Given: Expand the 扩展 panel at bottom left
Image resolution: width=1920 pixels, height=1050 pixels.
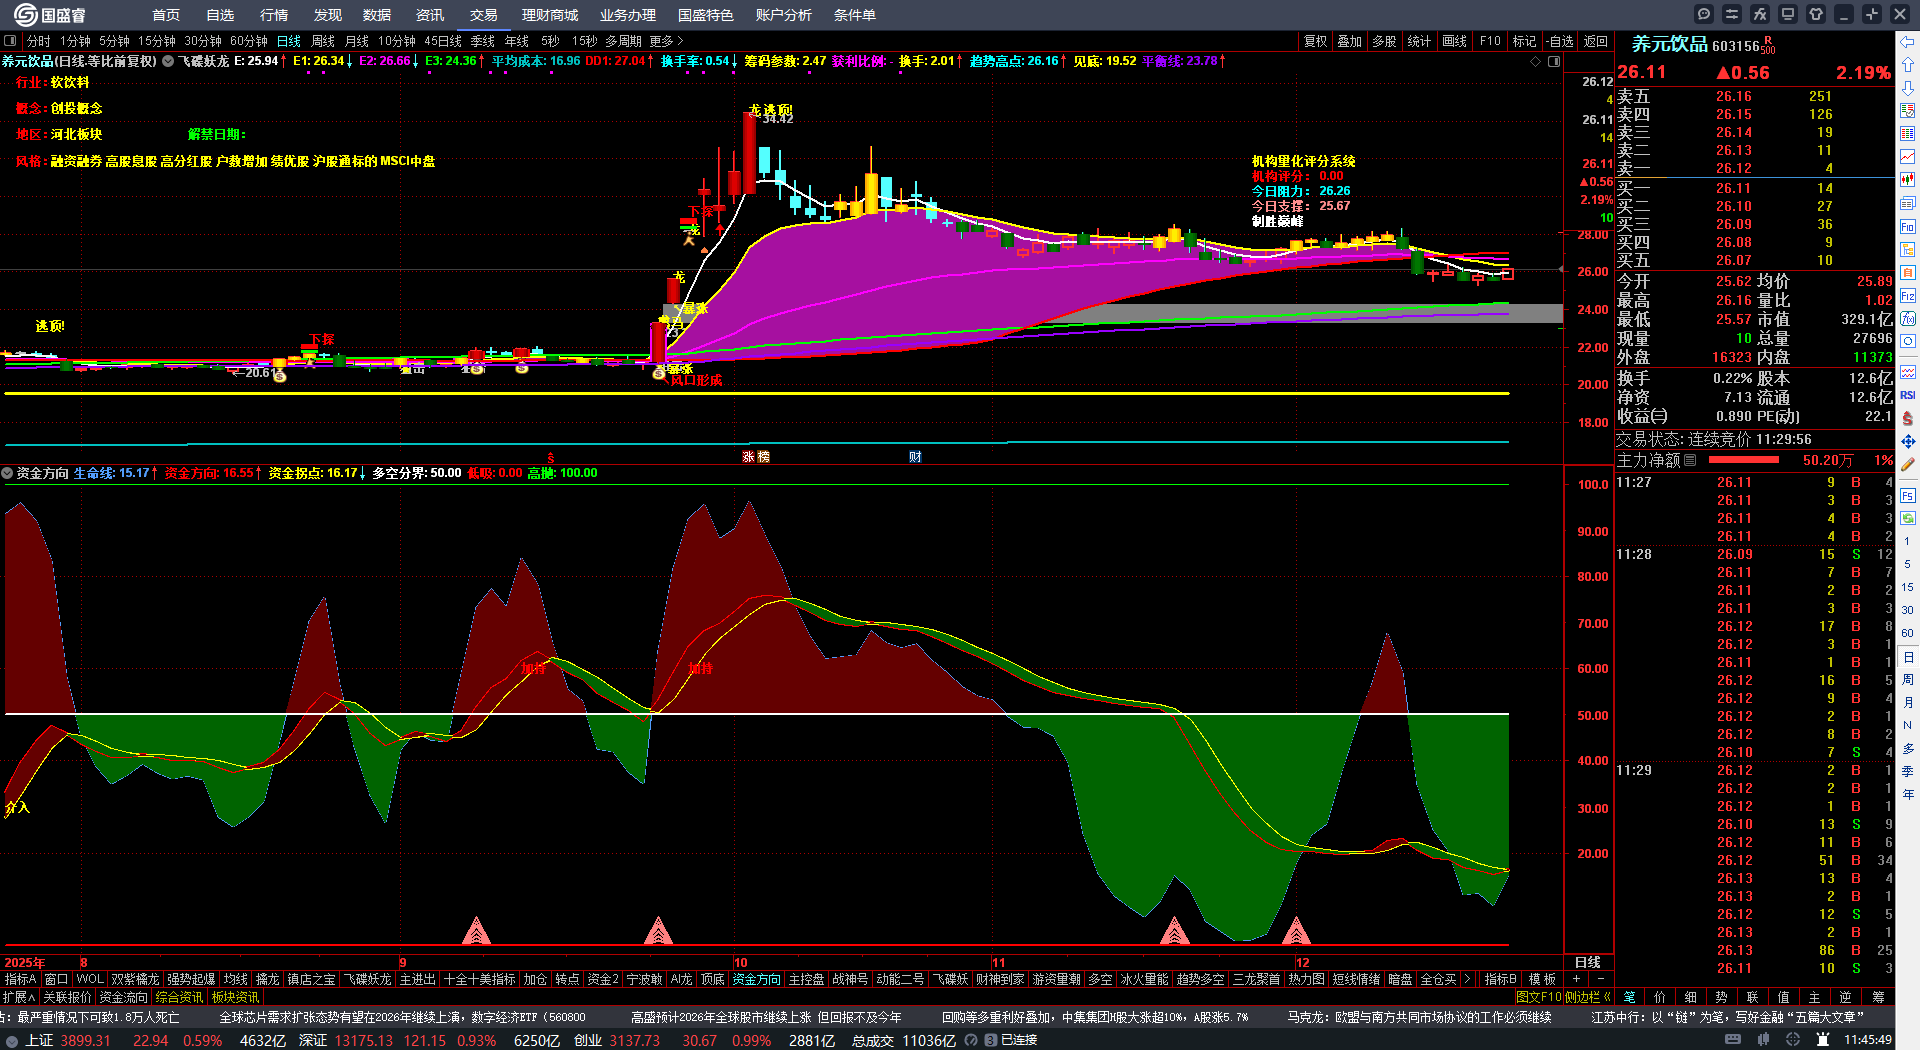Looking at the screenshot, I should (x=18, y=997).
